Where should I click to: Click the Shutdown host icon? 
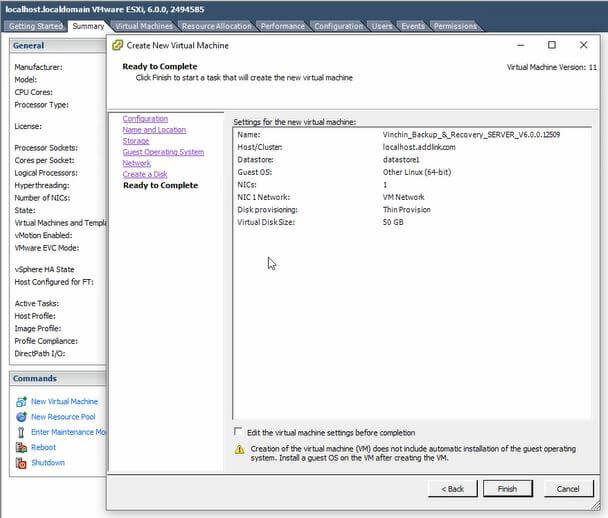pos(21,463)
